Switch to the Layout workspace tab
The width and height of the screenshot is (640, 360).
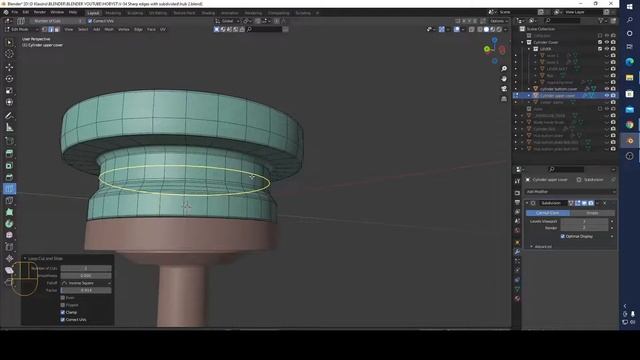click(93, 13)
